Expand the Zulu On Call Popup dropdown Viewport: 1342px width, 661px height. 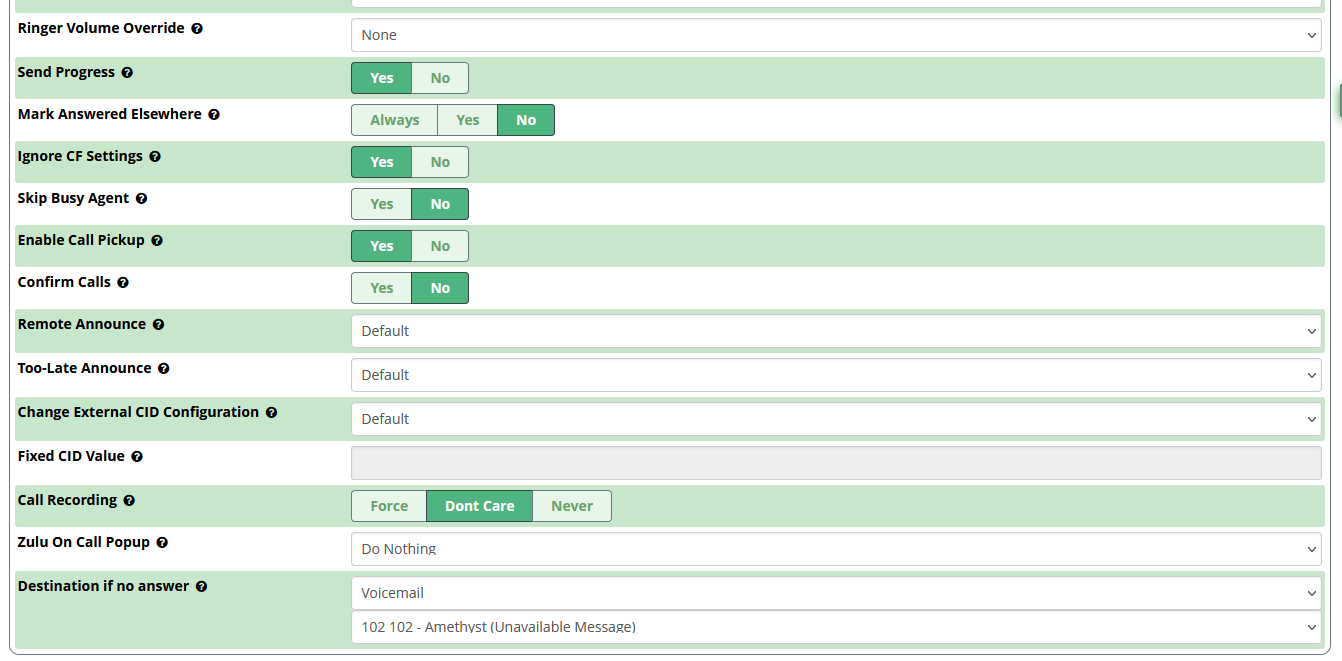pos(836,549)
